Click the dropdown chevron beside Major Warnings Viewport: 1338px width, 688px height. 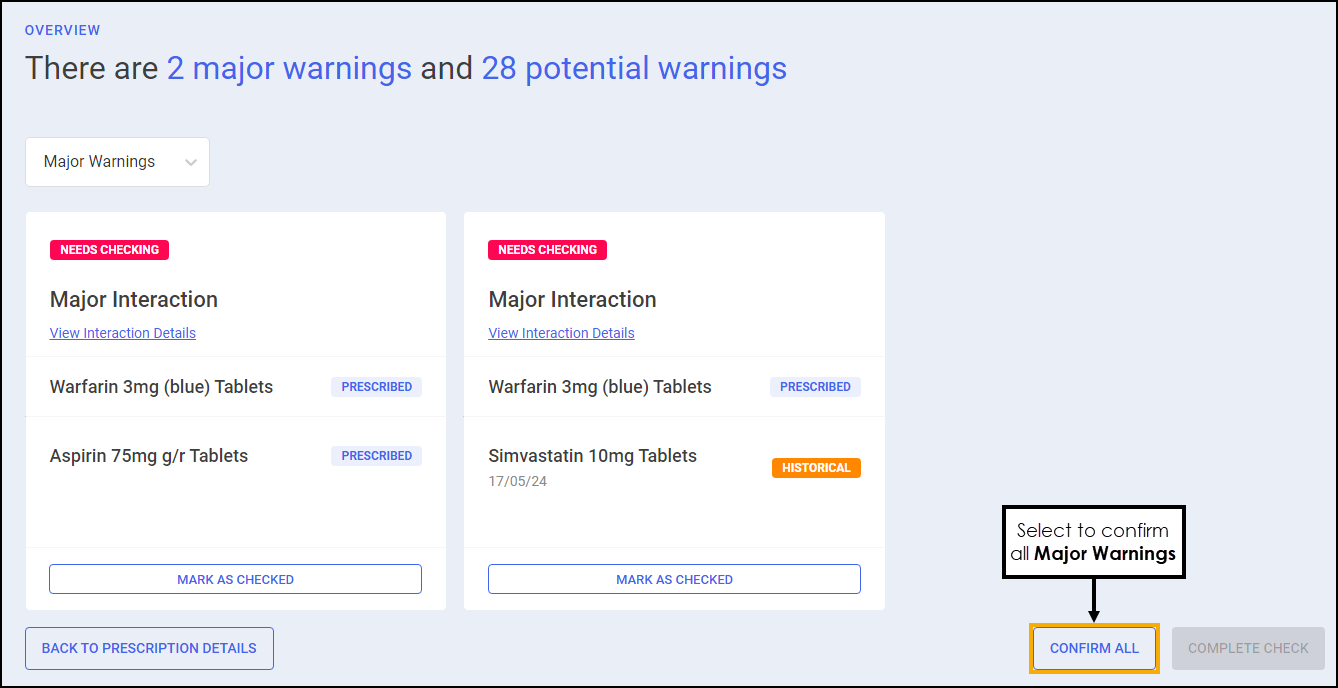(x=191, y=163)
